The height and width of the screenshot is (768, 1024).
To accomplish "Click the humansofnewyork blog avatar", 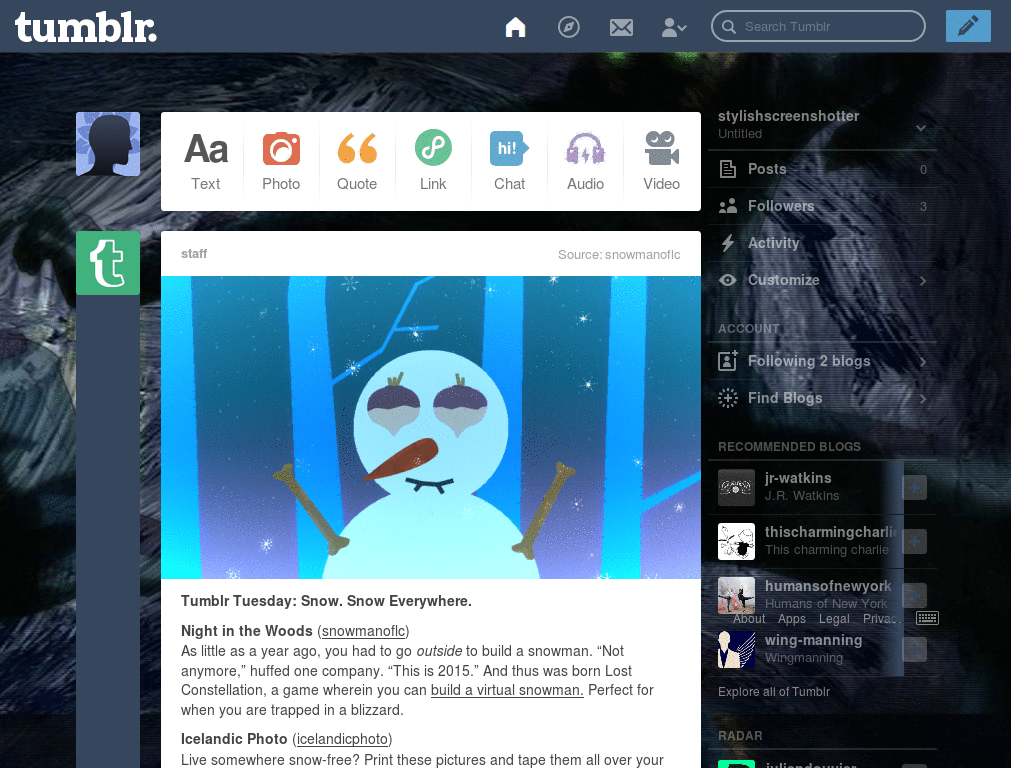I will tap(736, 596).
